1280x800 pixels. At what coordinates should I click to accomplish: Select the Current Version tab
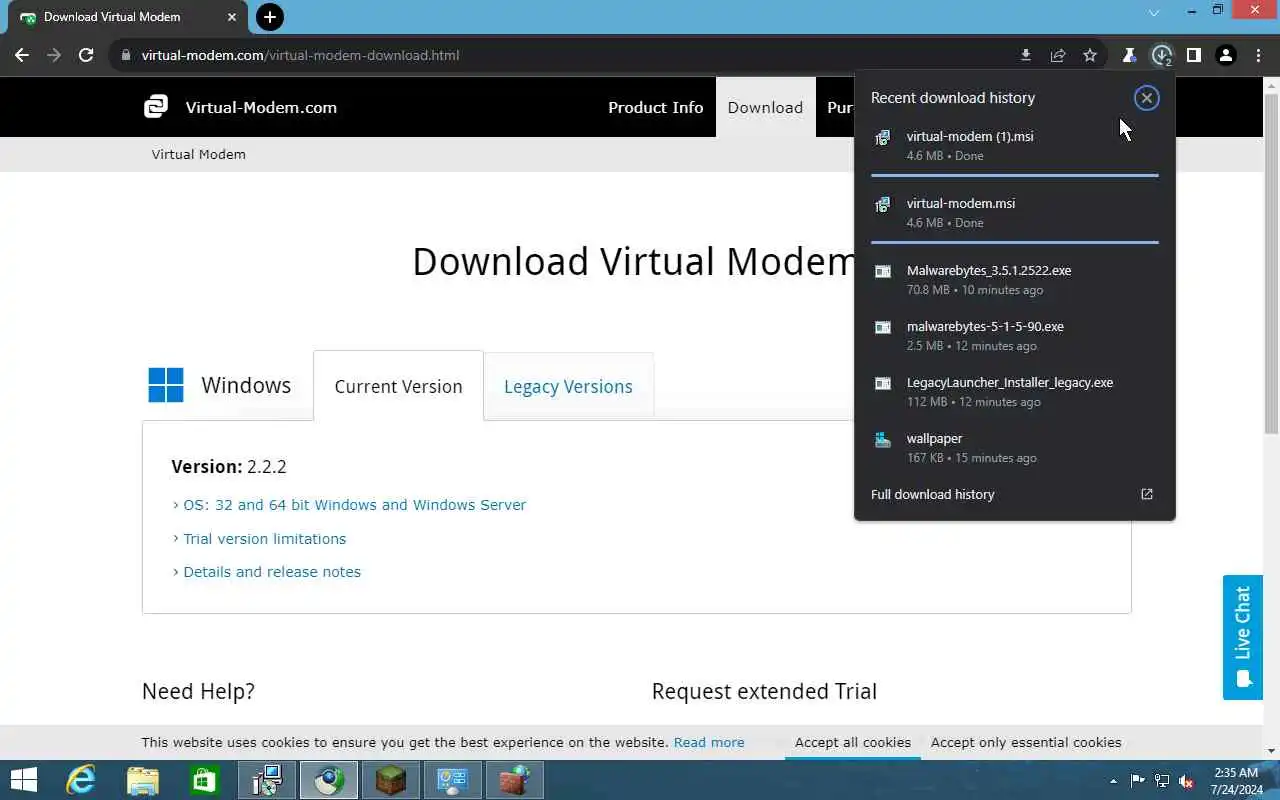pos(398,386)
